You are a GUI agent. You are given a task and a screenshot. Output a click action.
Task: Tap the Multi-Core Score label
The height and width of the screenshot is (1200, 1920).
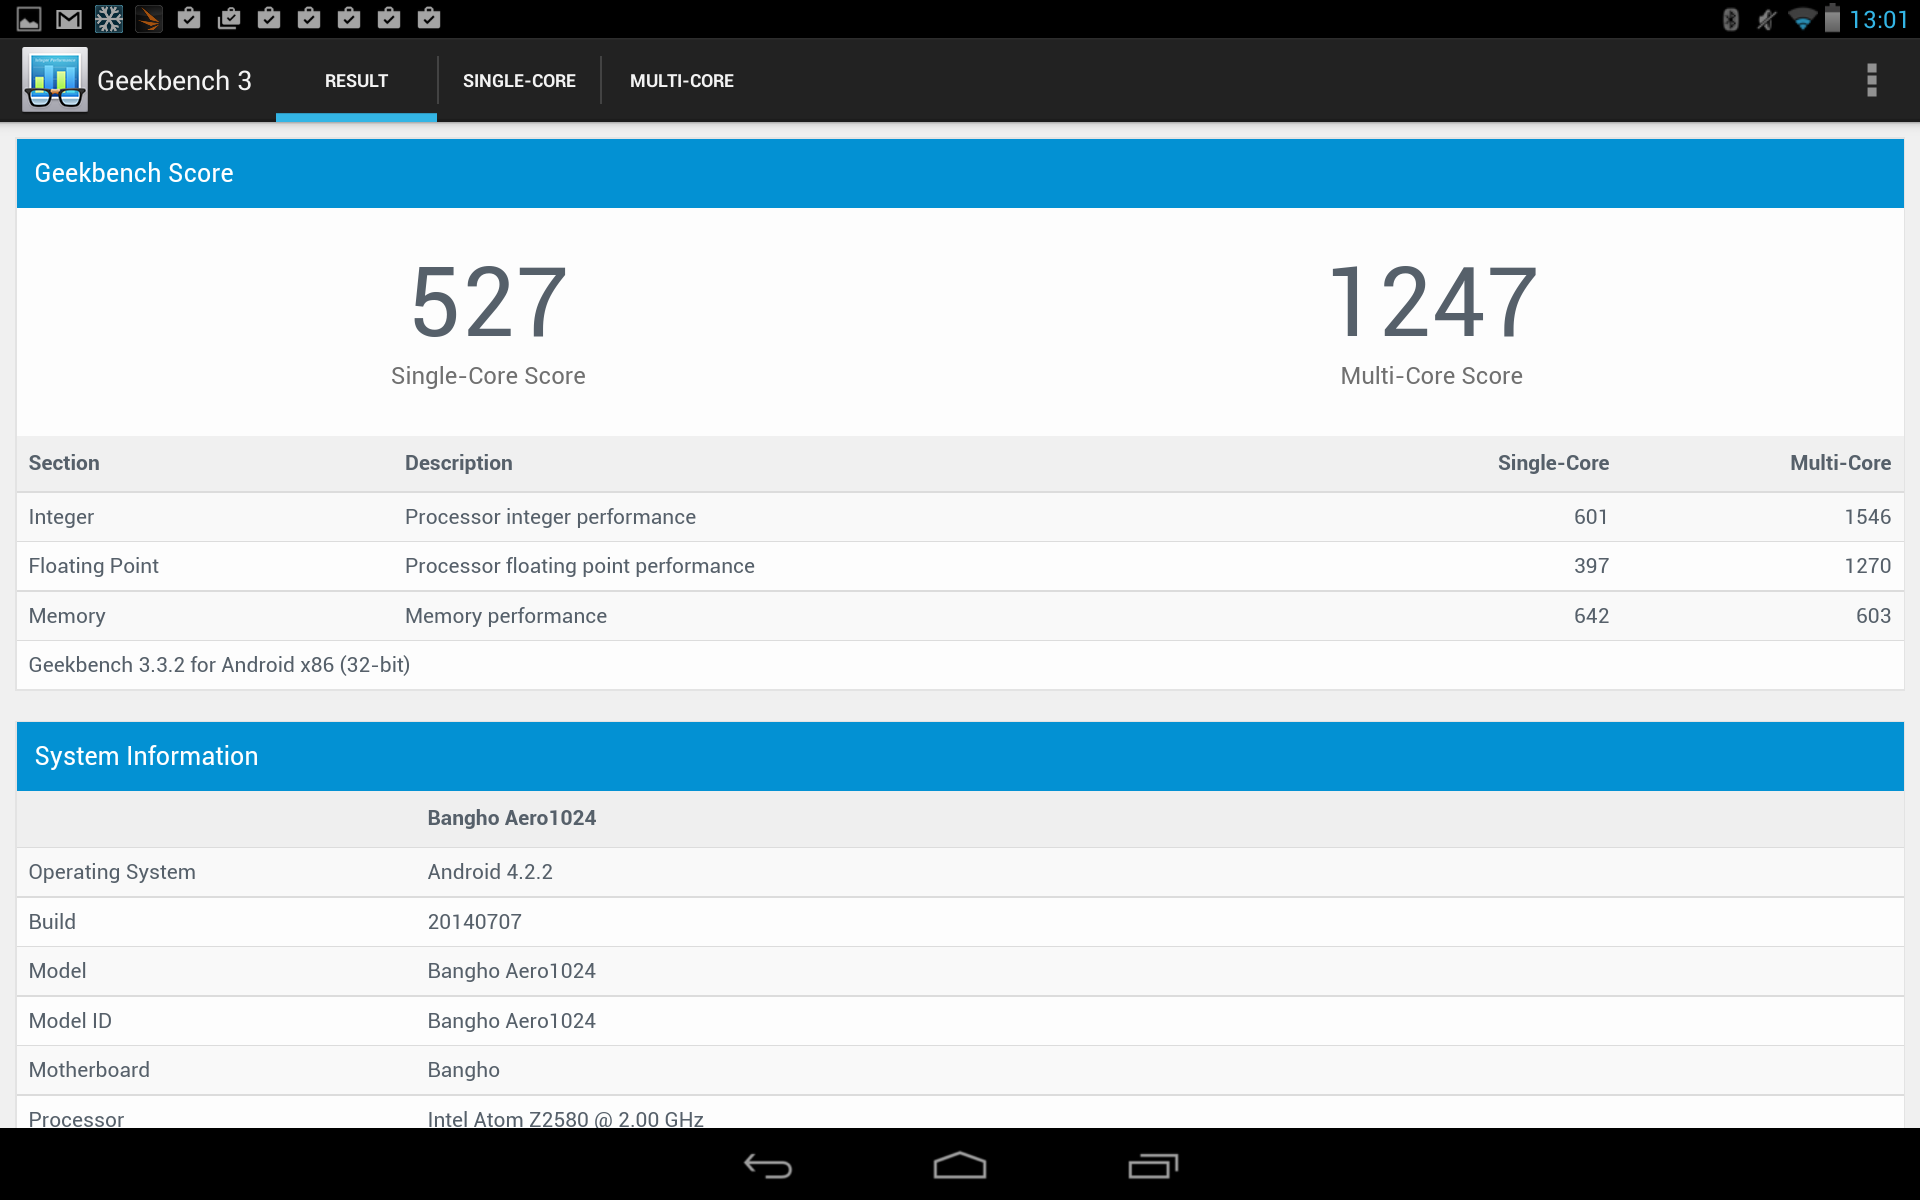[1432, 376]
